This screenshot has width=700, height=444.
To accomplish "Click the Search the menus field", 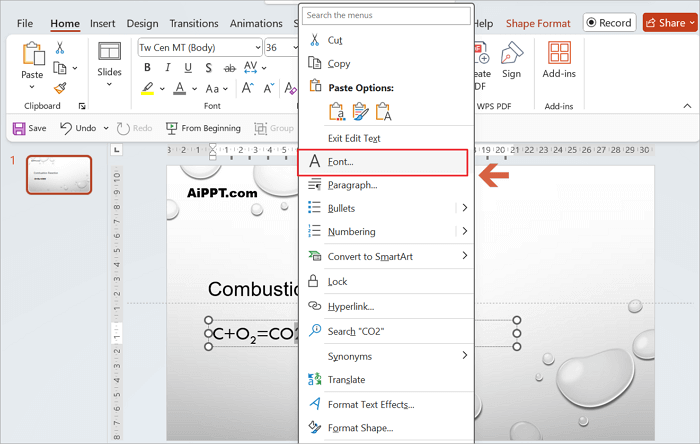I will click(385, 16).
